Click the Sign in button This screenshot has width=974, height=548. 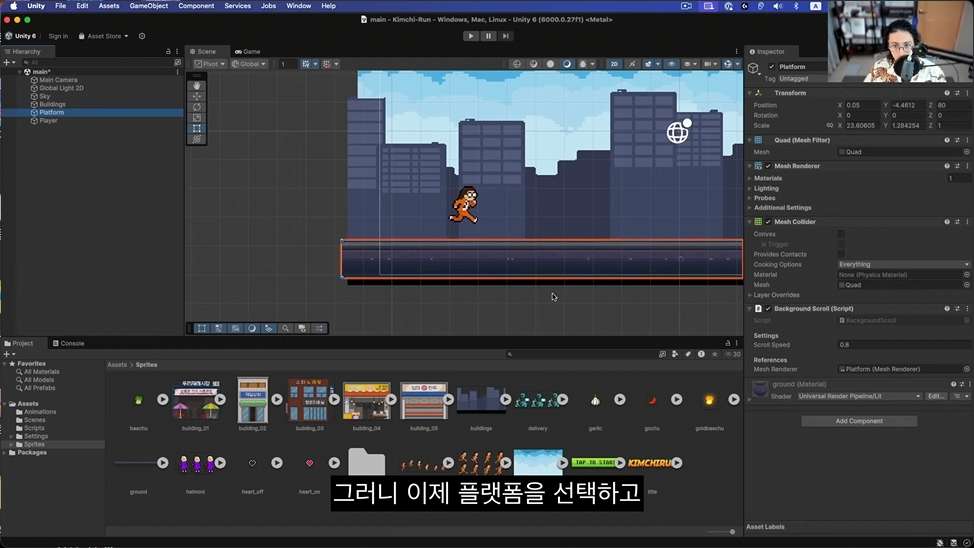point(58,36)
